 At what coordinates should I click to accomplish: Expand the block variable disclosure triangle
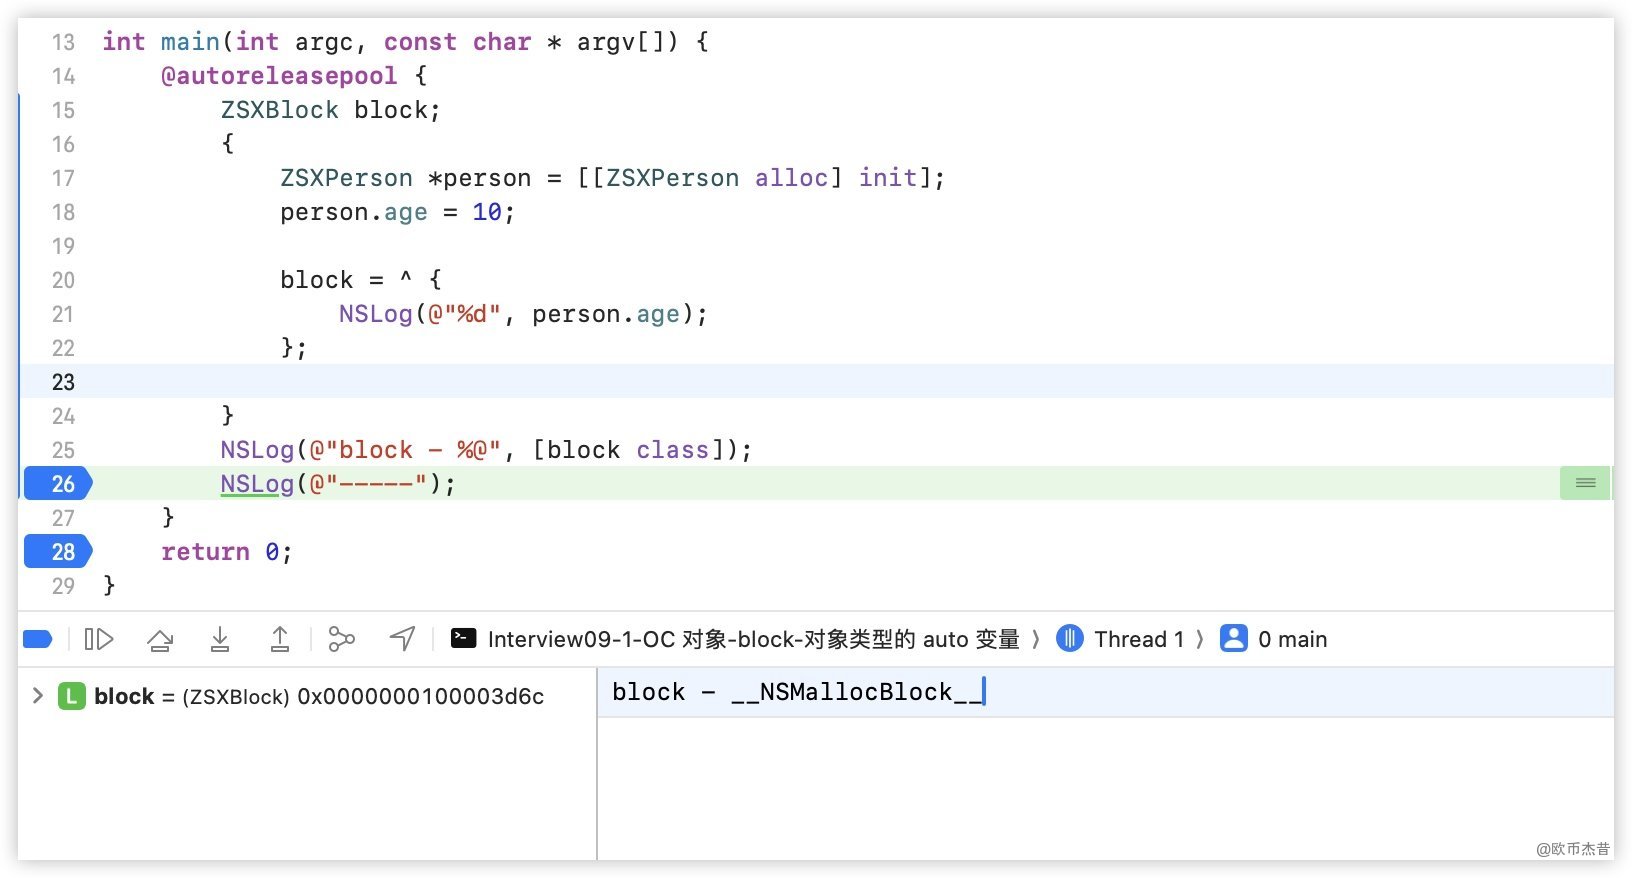tap(38, 696)
